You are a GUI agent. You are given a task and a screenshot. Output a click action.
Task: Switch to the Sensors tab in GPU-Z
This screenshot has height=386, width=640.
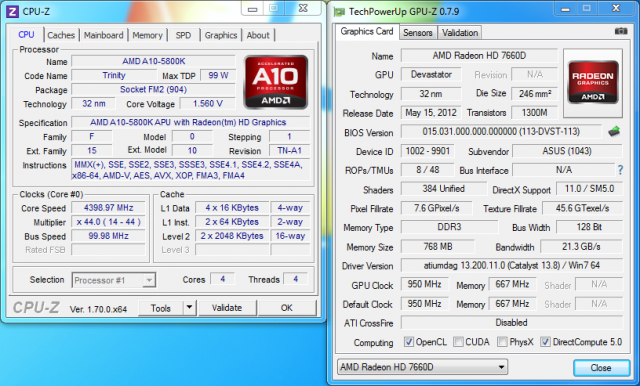tap(418, 33)
